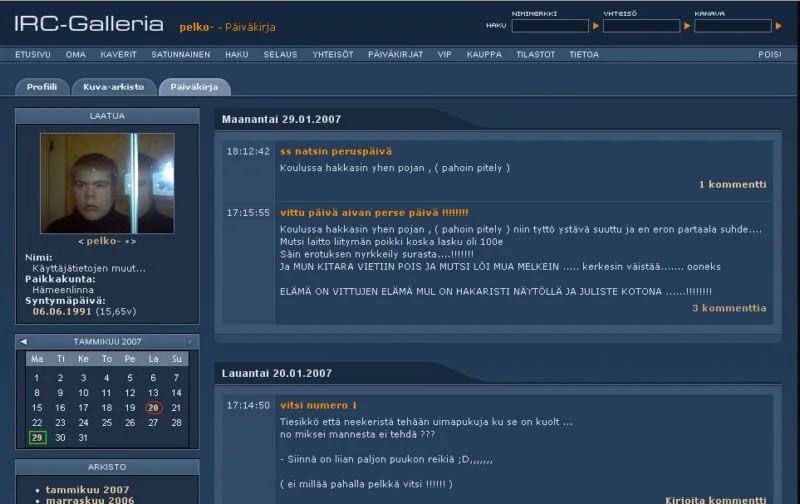
Task: Click the Pois! logout link
Action: [x=769, y=54]
